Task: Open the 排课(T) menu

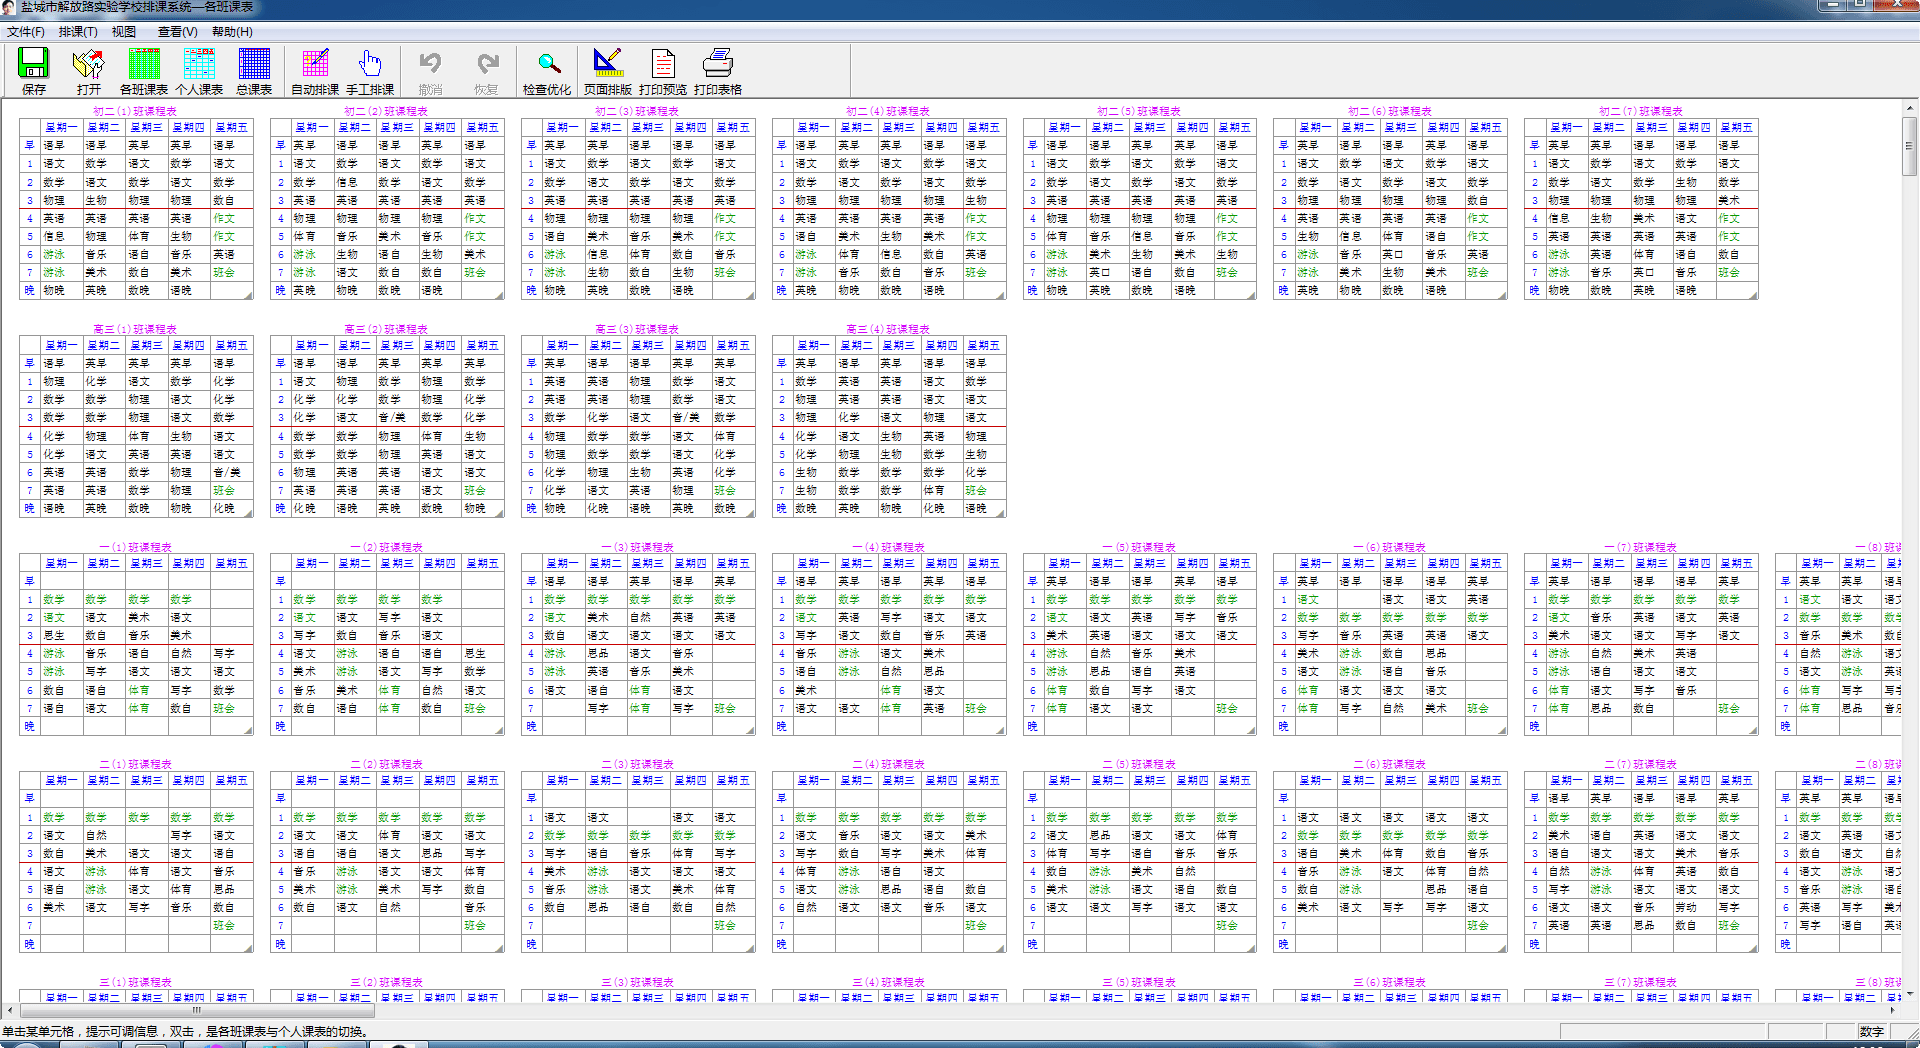Action: (78, 32)
